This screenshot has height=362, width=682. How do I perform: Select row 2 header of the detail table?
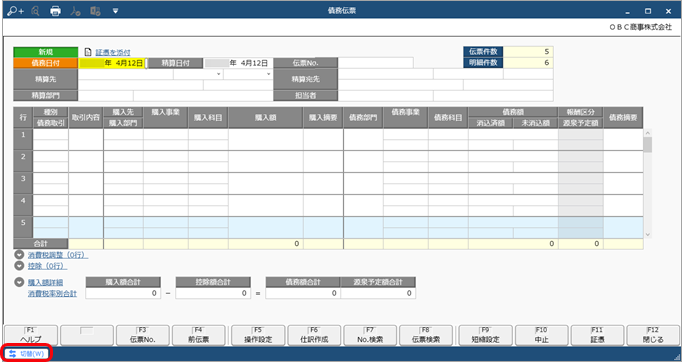(23, 161)
